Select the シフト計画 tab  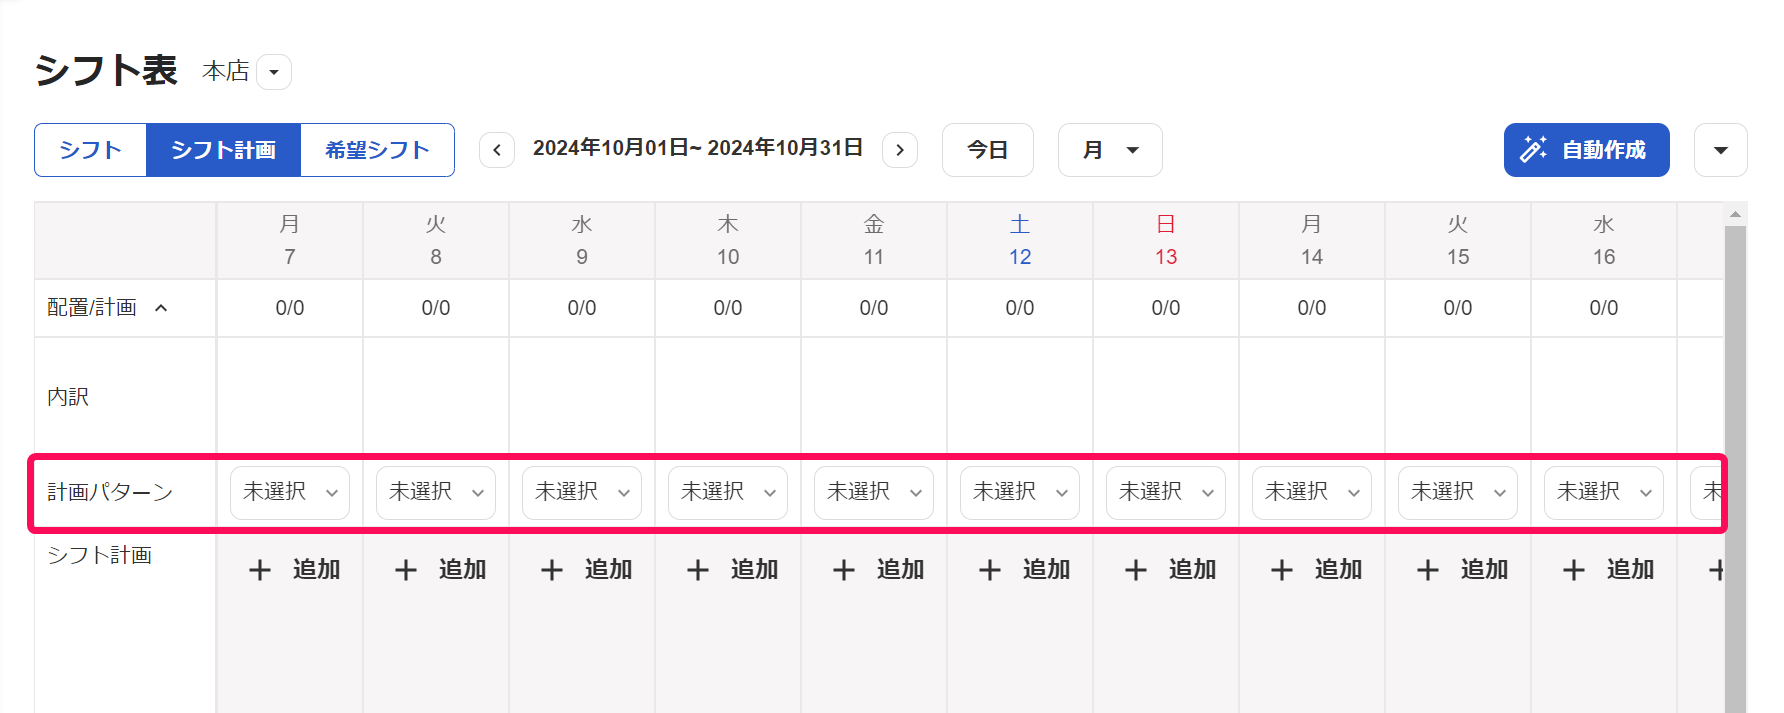(x=224, y=150)
